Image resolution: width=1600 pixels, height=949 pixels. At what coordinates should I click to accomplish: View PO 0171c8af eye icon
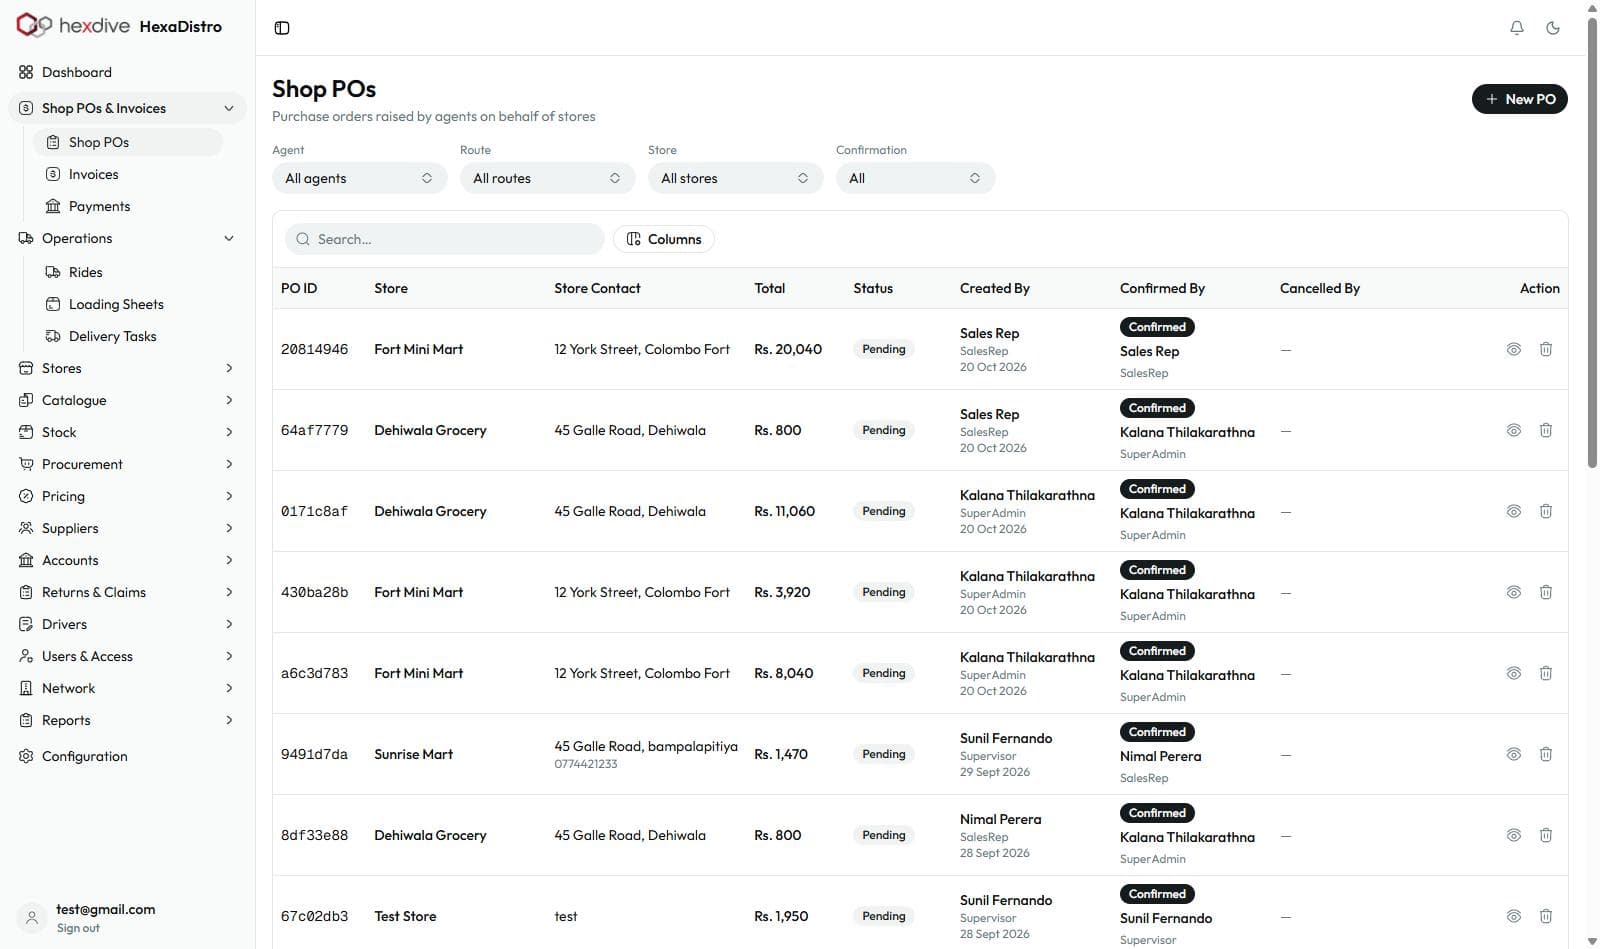click(x=1514, y=511)
